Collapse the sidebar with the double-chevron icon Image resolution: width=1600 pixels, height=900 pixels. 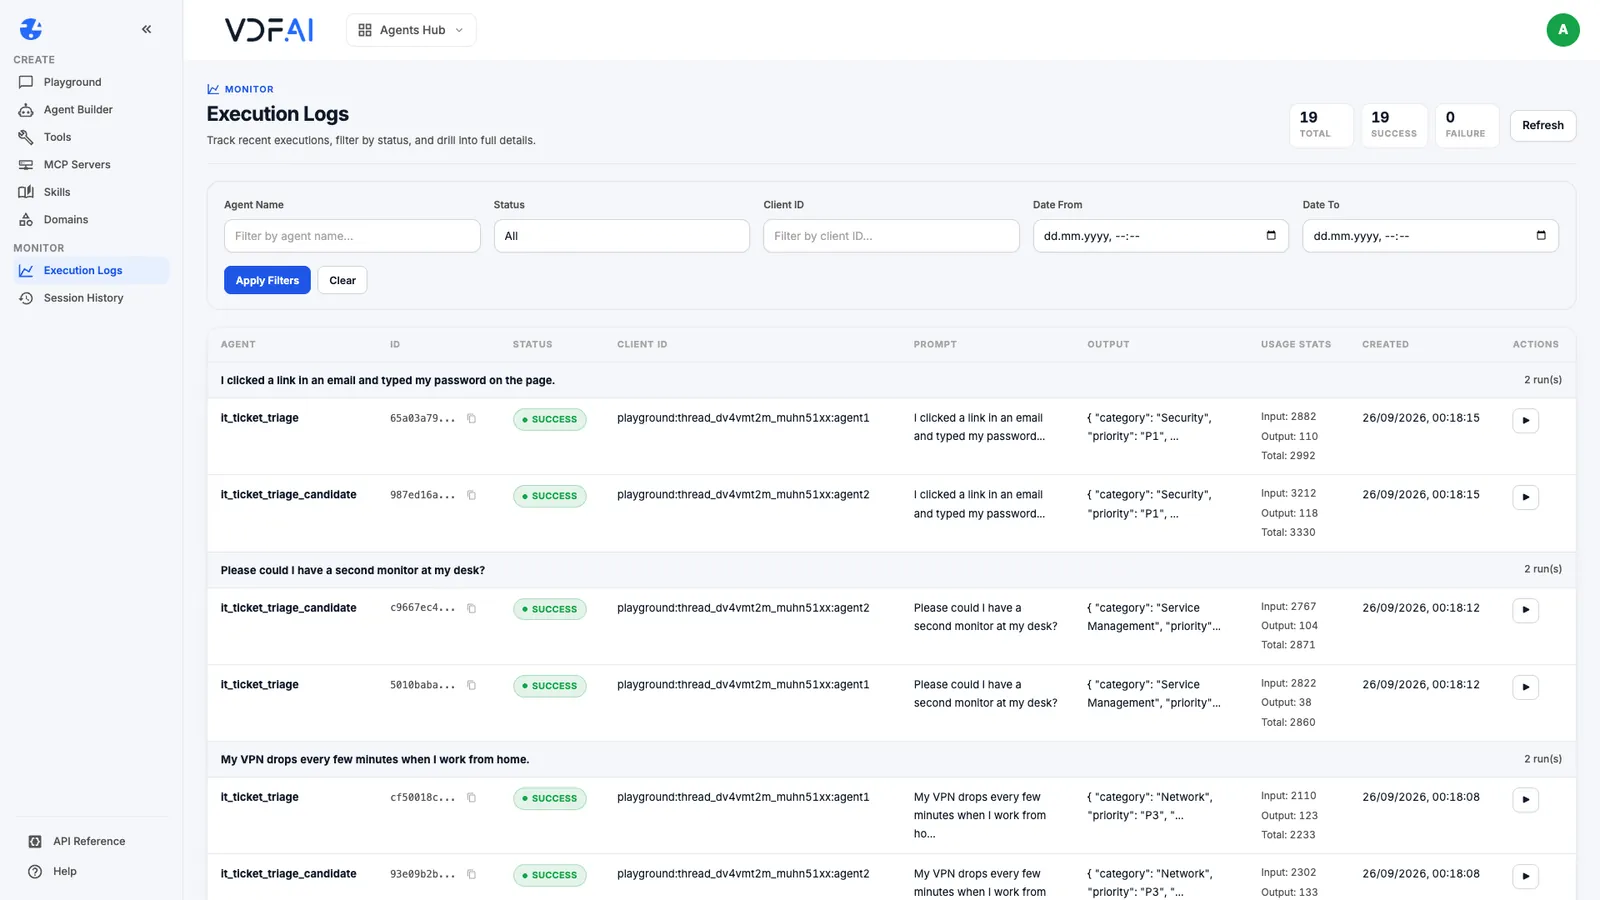pos(147,29)
